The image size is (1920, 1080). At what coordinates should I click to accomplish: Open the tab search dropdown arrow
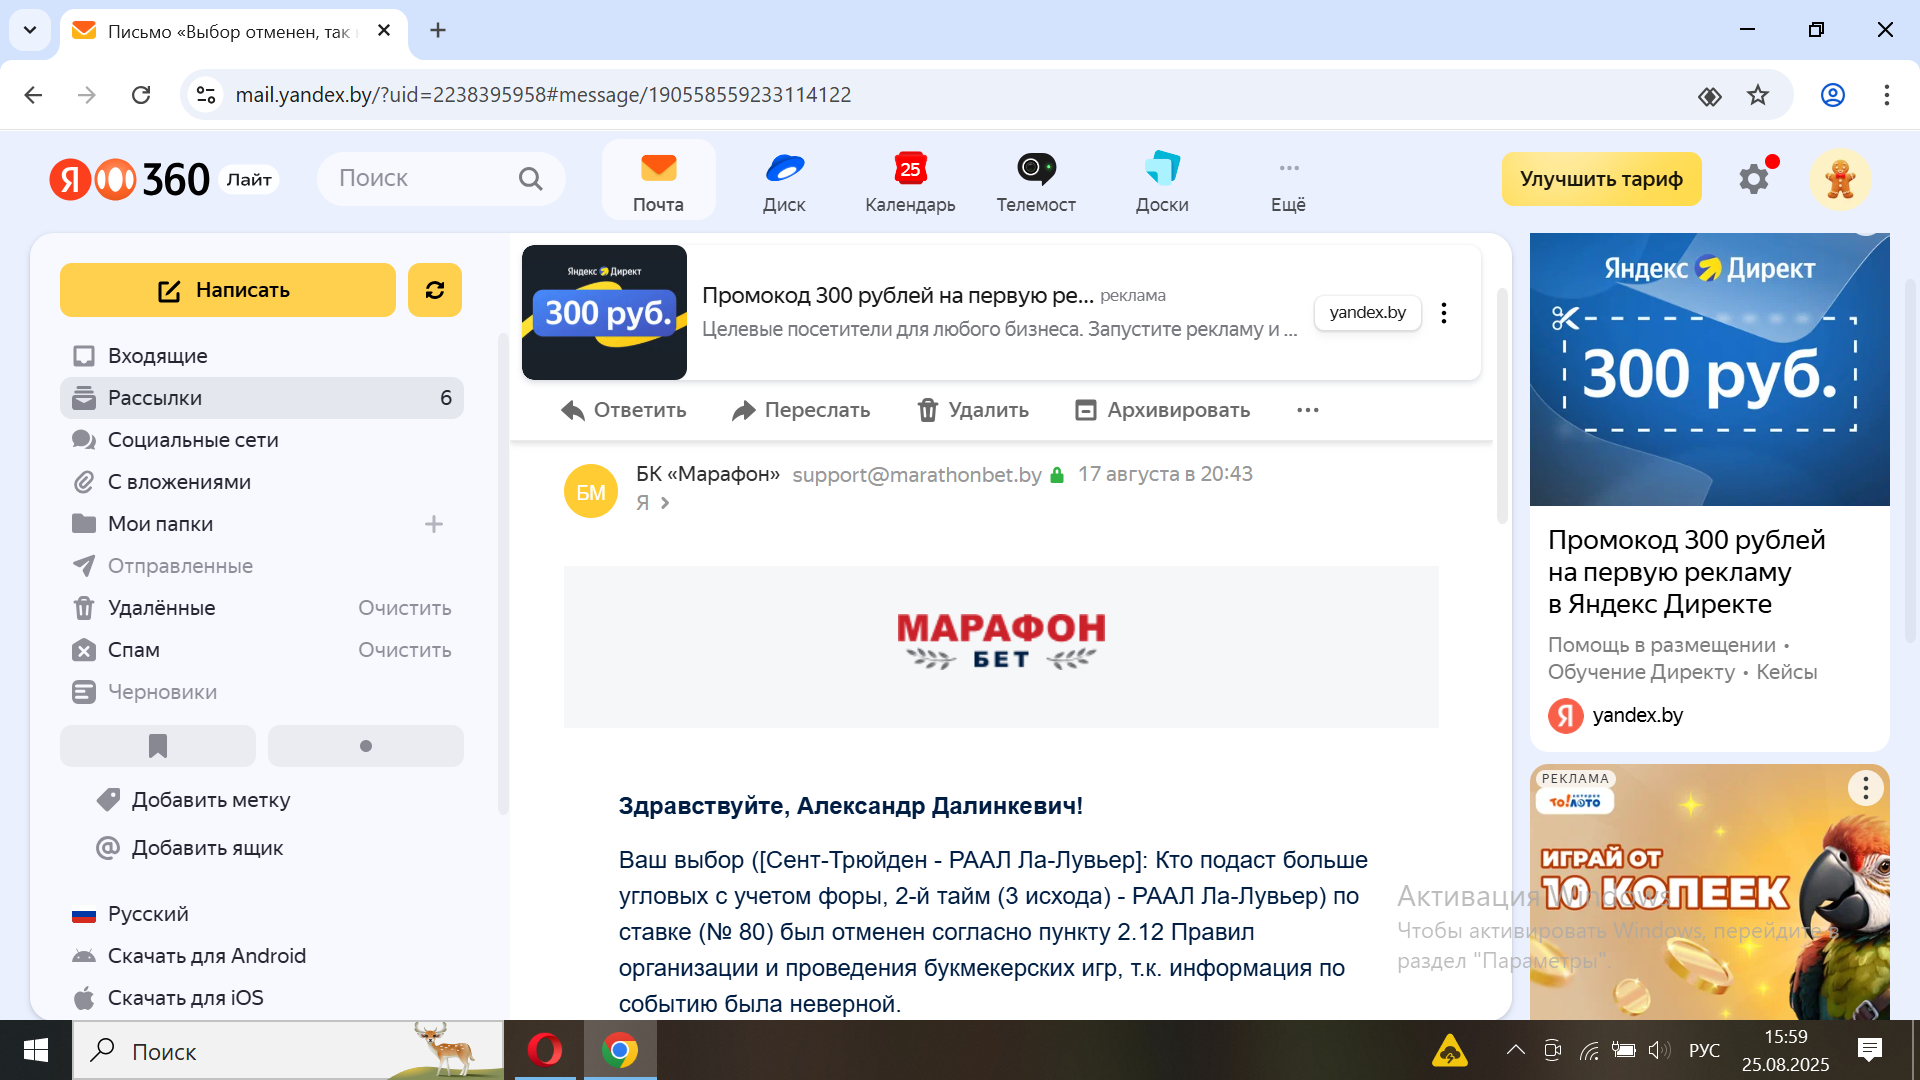[30, 30]
